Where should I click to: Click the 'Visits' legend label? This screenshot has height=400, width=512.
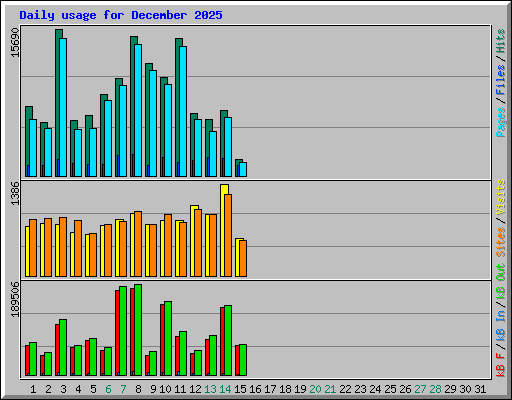coord(501,198)
